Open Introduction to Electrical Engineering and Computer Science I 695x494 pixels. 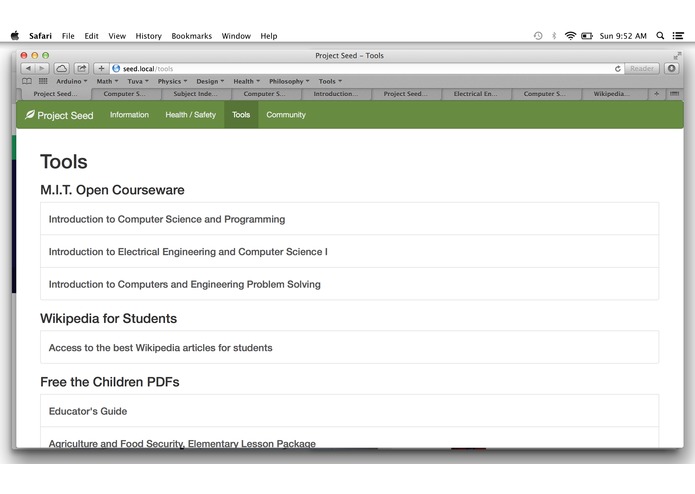[x=349, y=252]
